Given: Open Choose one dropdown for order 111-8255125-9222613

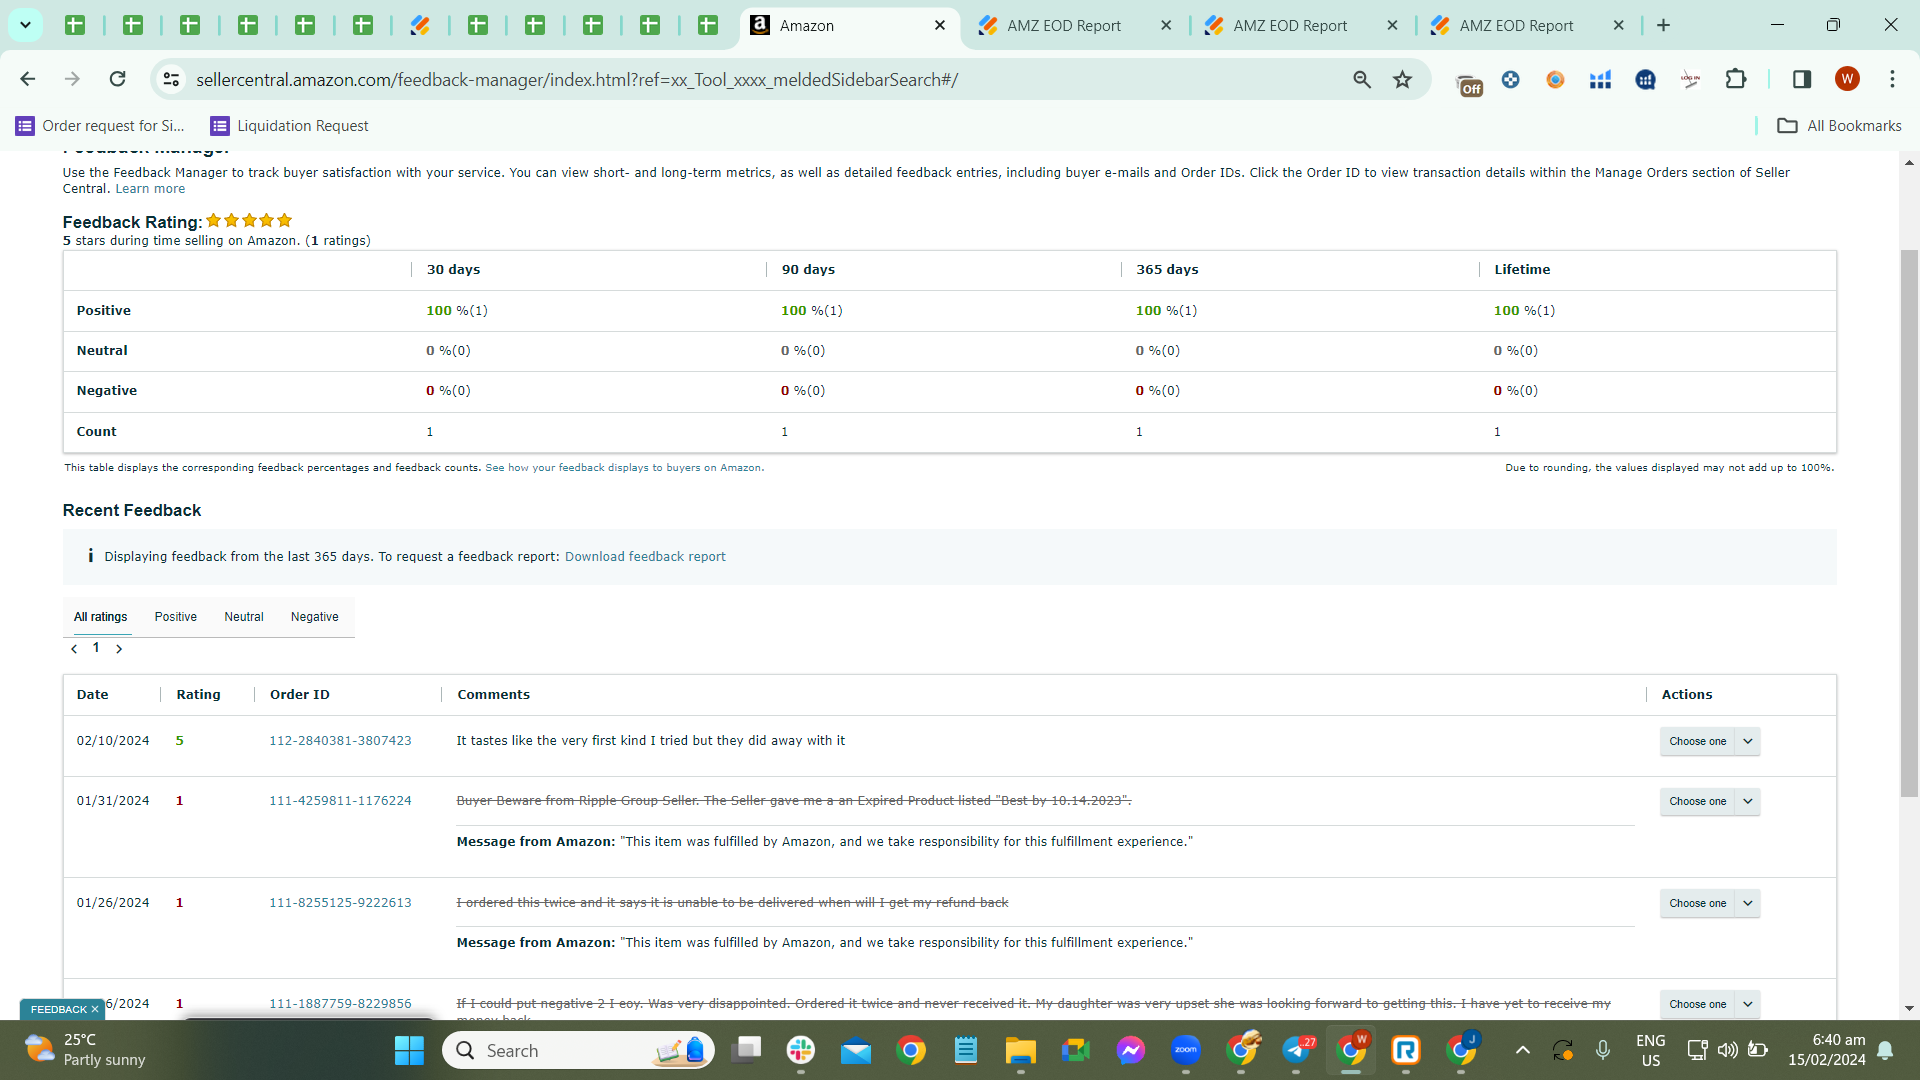Looking at the screenshot, I should (1710, 903).
